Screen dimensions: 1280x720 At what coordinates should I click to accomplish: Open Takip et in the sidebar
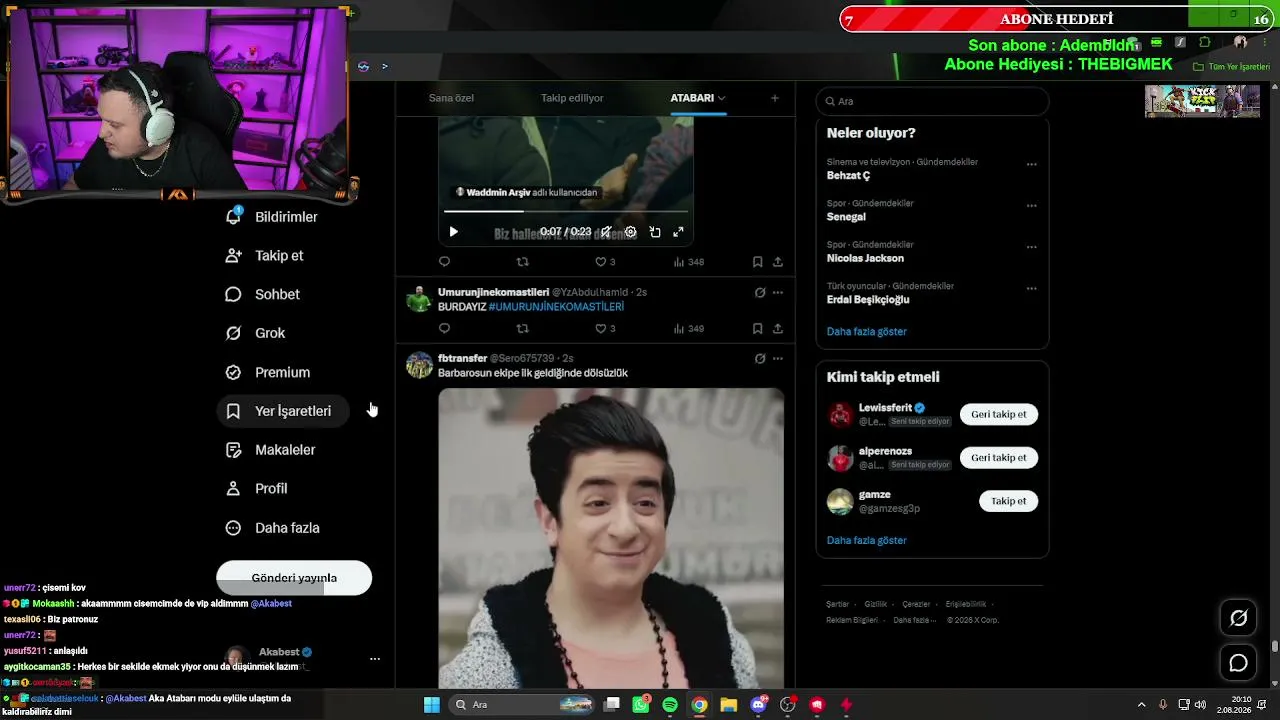[x=265, y=256]
